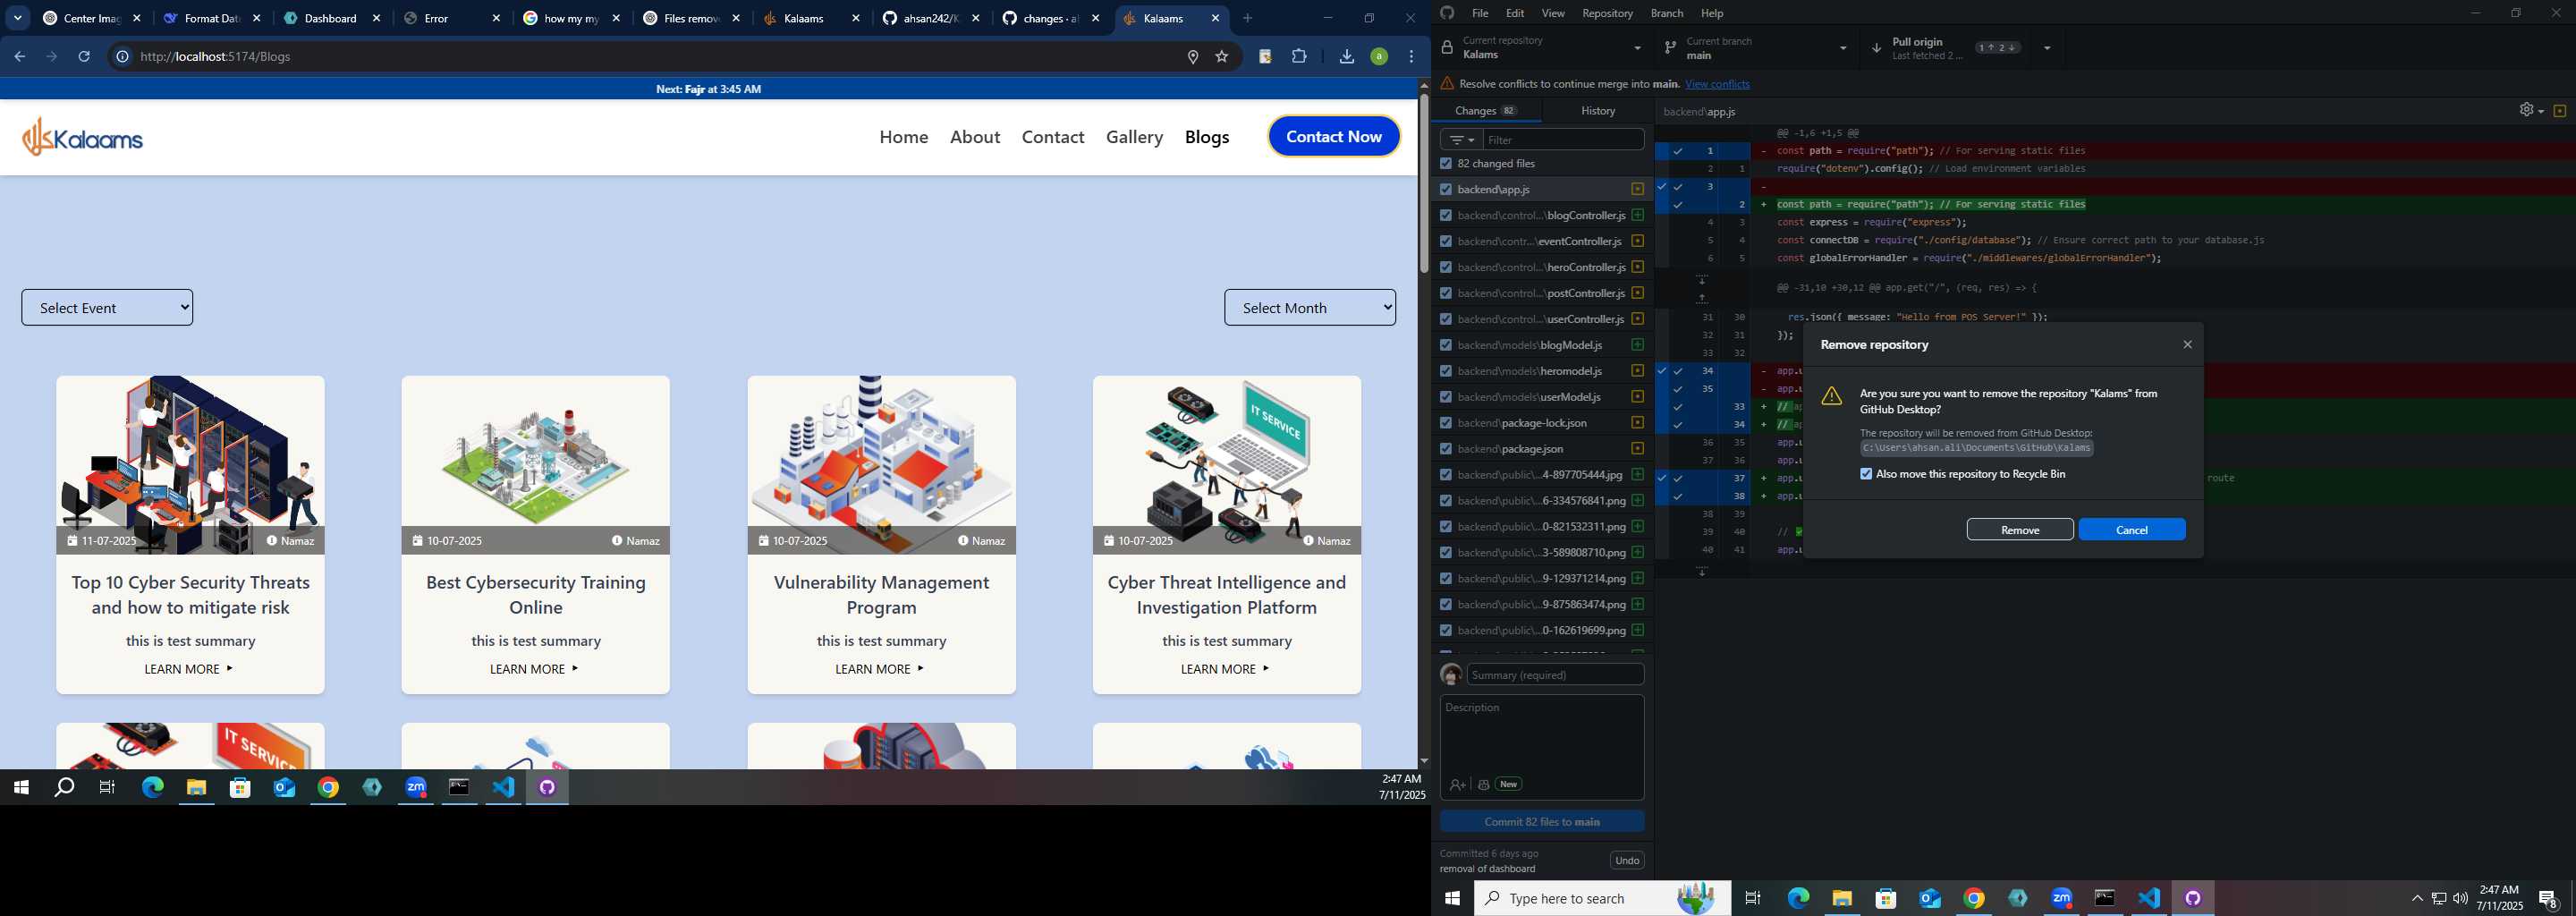Click the modified status icon for backend\app.js

(1637, 189)
